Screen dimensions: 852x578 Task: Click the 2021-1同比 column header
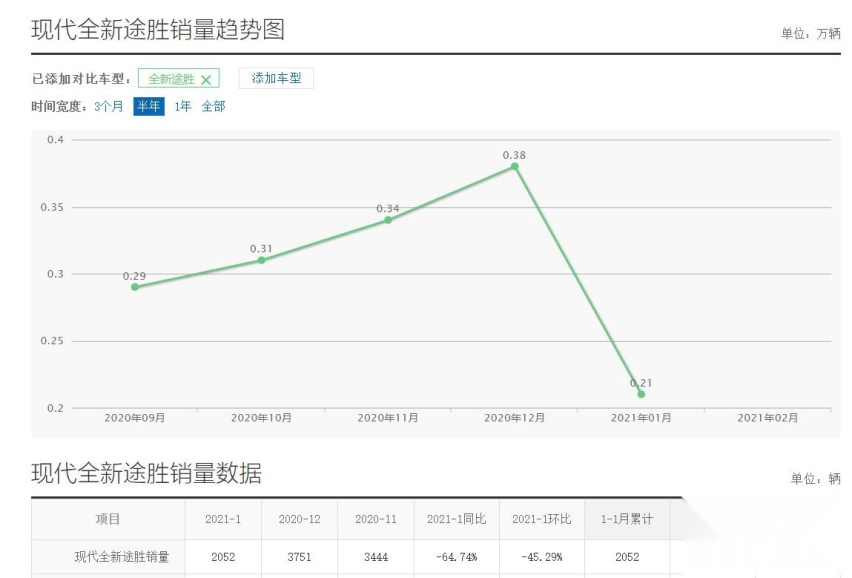tap(456, 519)
